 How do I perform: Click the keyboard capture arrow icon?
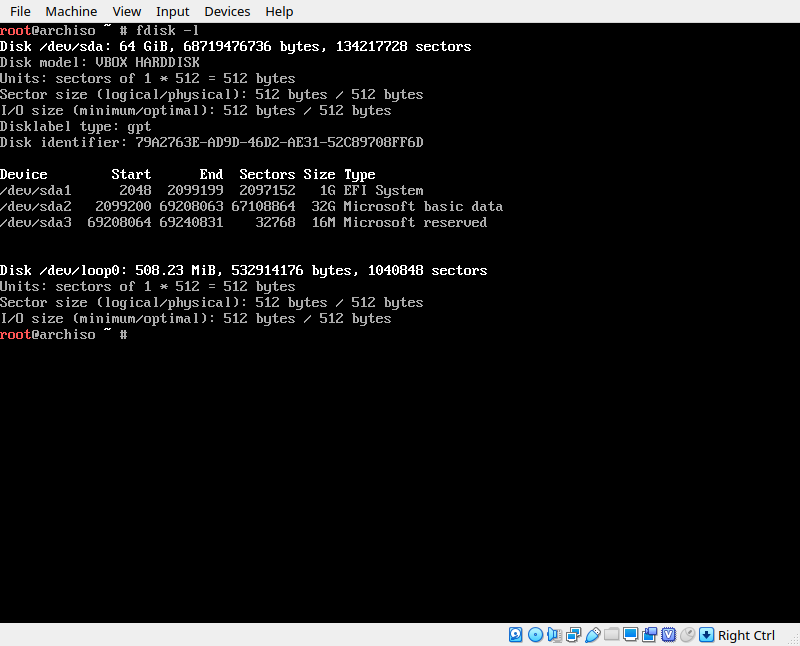(x=707, y=635)
